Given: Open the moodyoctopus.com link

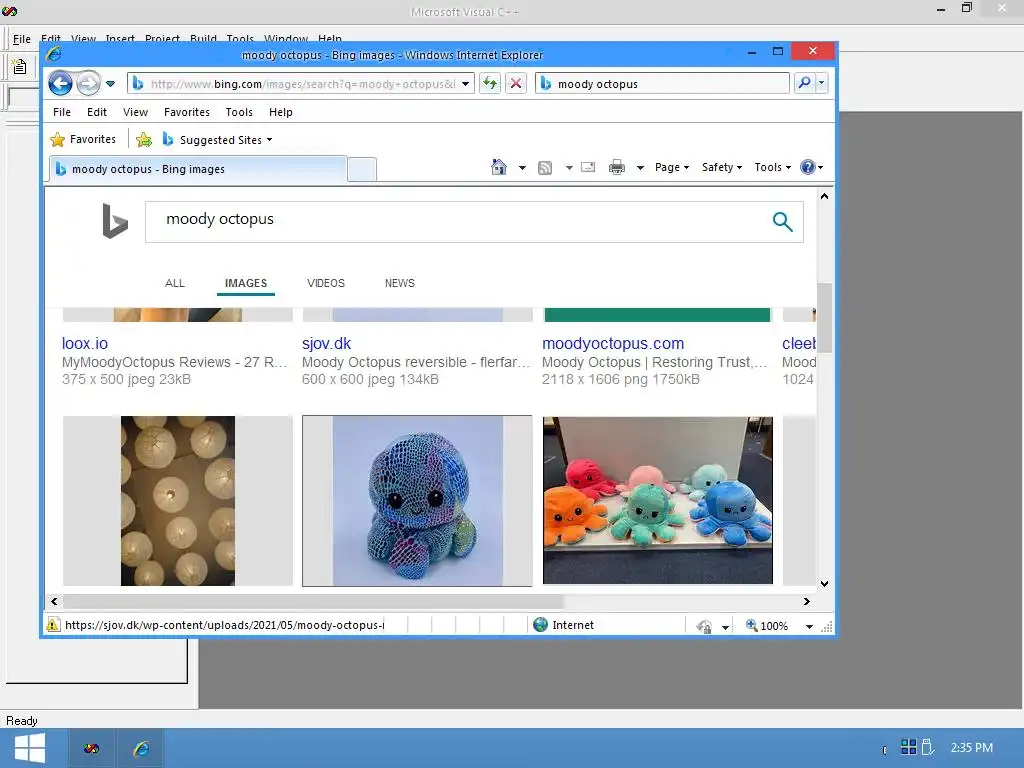Looking at the screenshot, I should [x=613, y=344].
